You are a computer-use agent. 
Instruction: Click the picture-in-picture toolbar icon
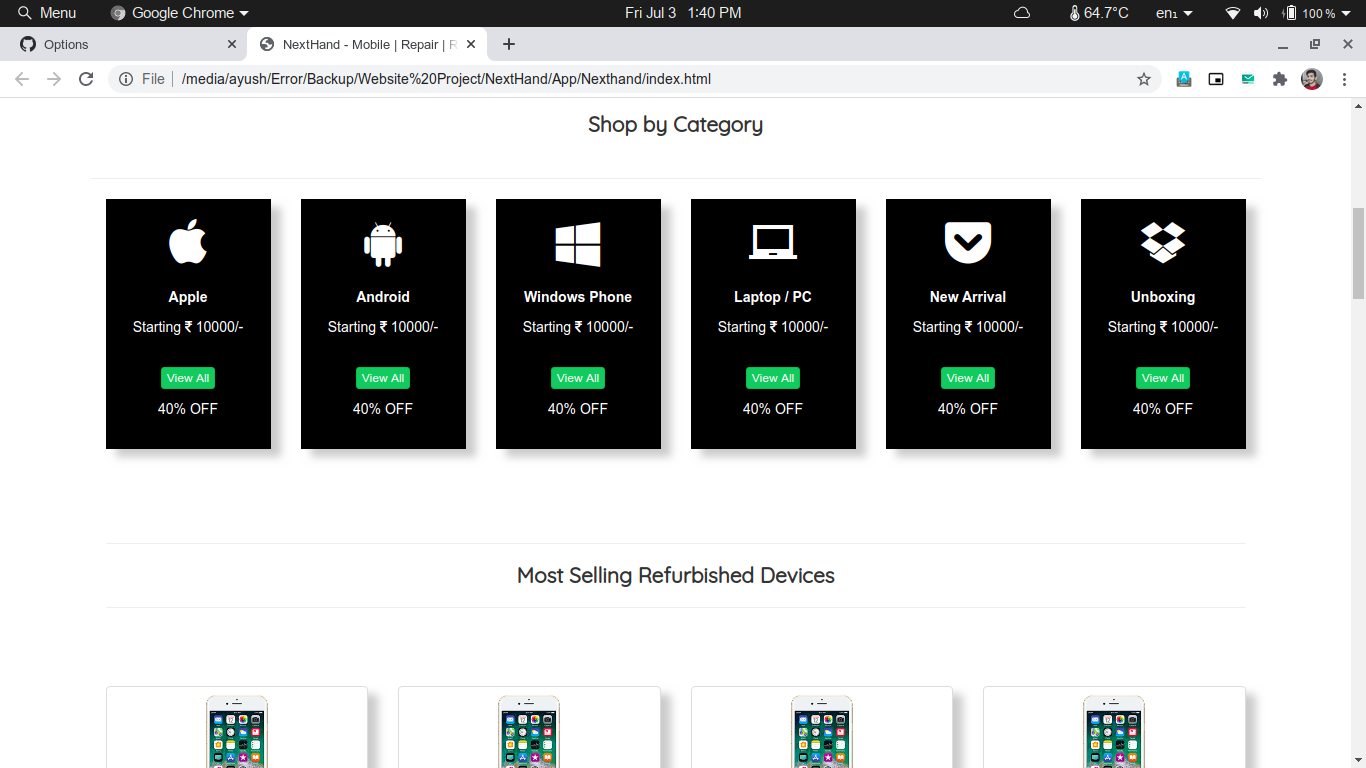[x=1215, y=78]
